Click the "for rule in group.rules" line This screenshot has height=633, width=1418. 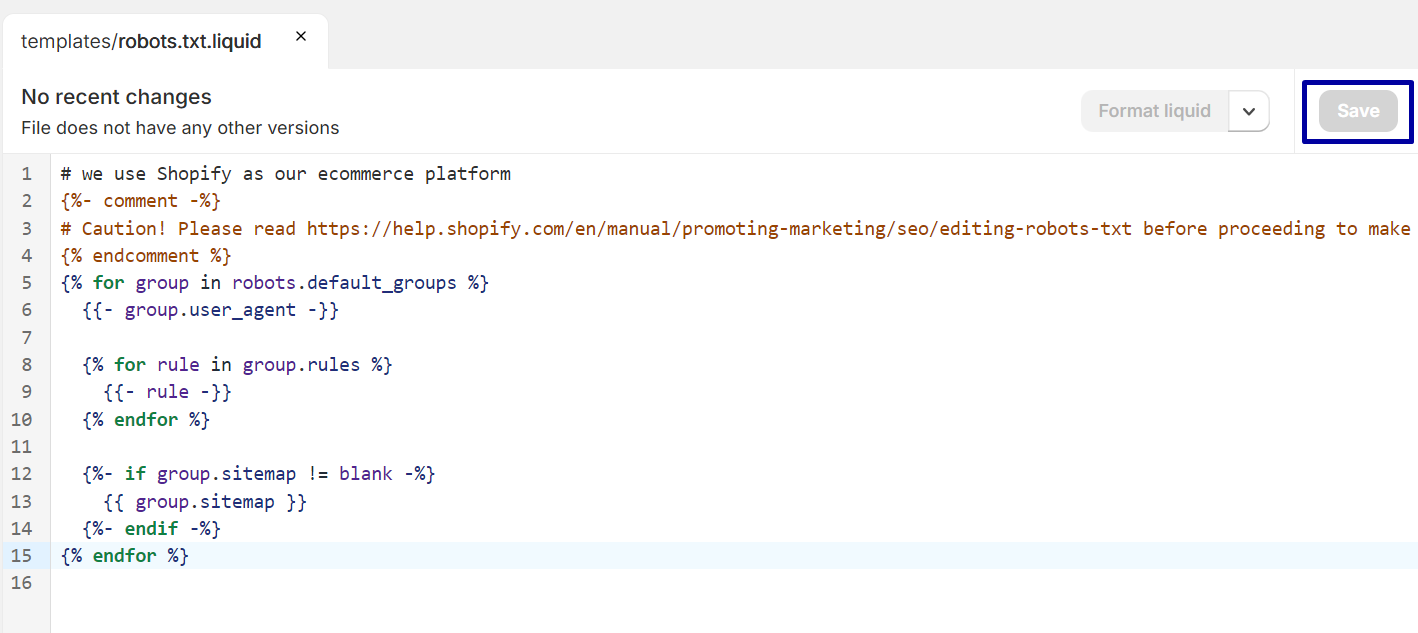click(238, 365)
